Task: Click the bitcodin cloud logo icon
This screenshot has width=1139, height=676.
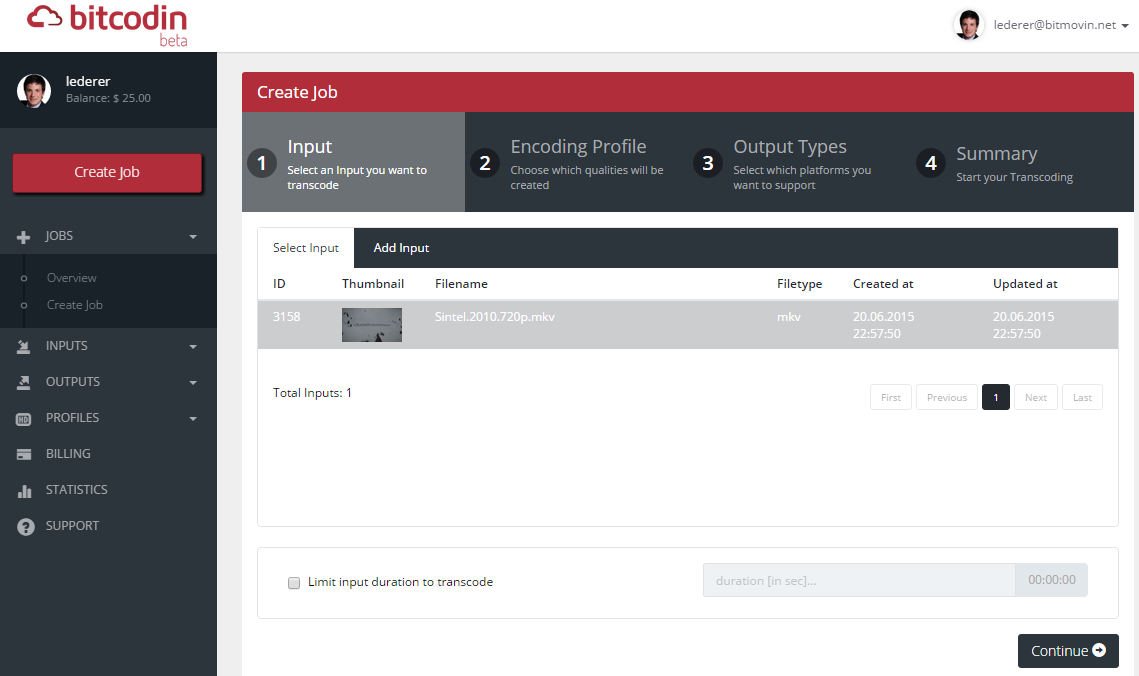Action: [x=44, y=17]
